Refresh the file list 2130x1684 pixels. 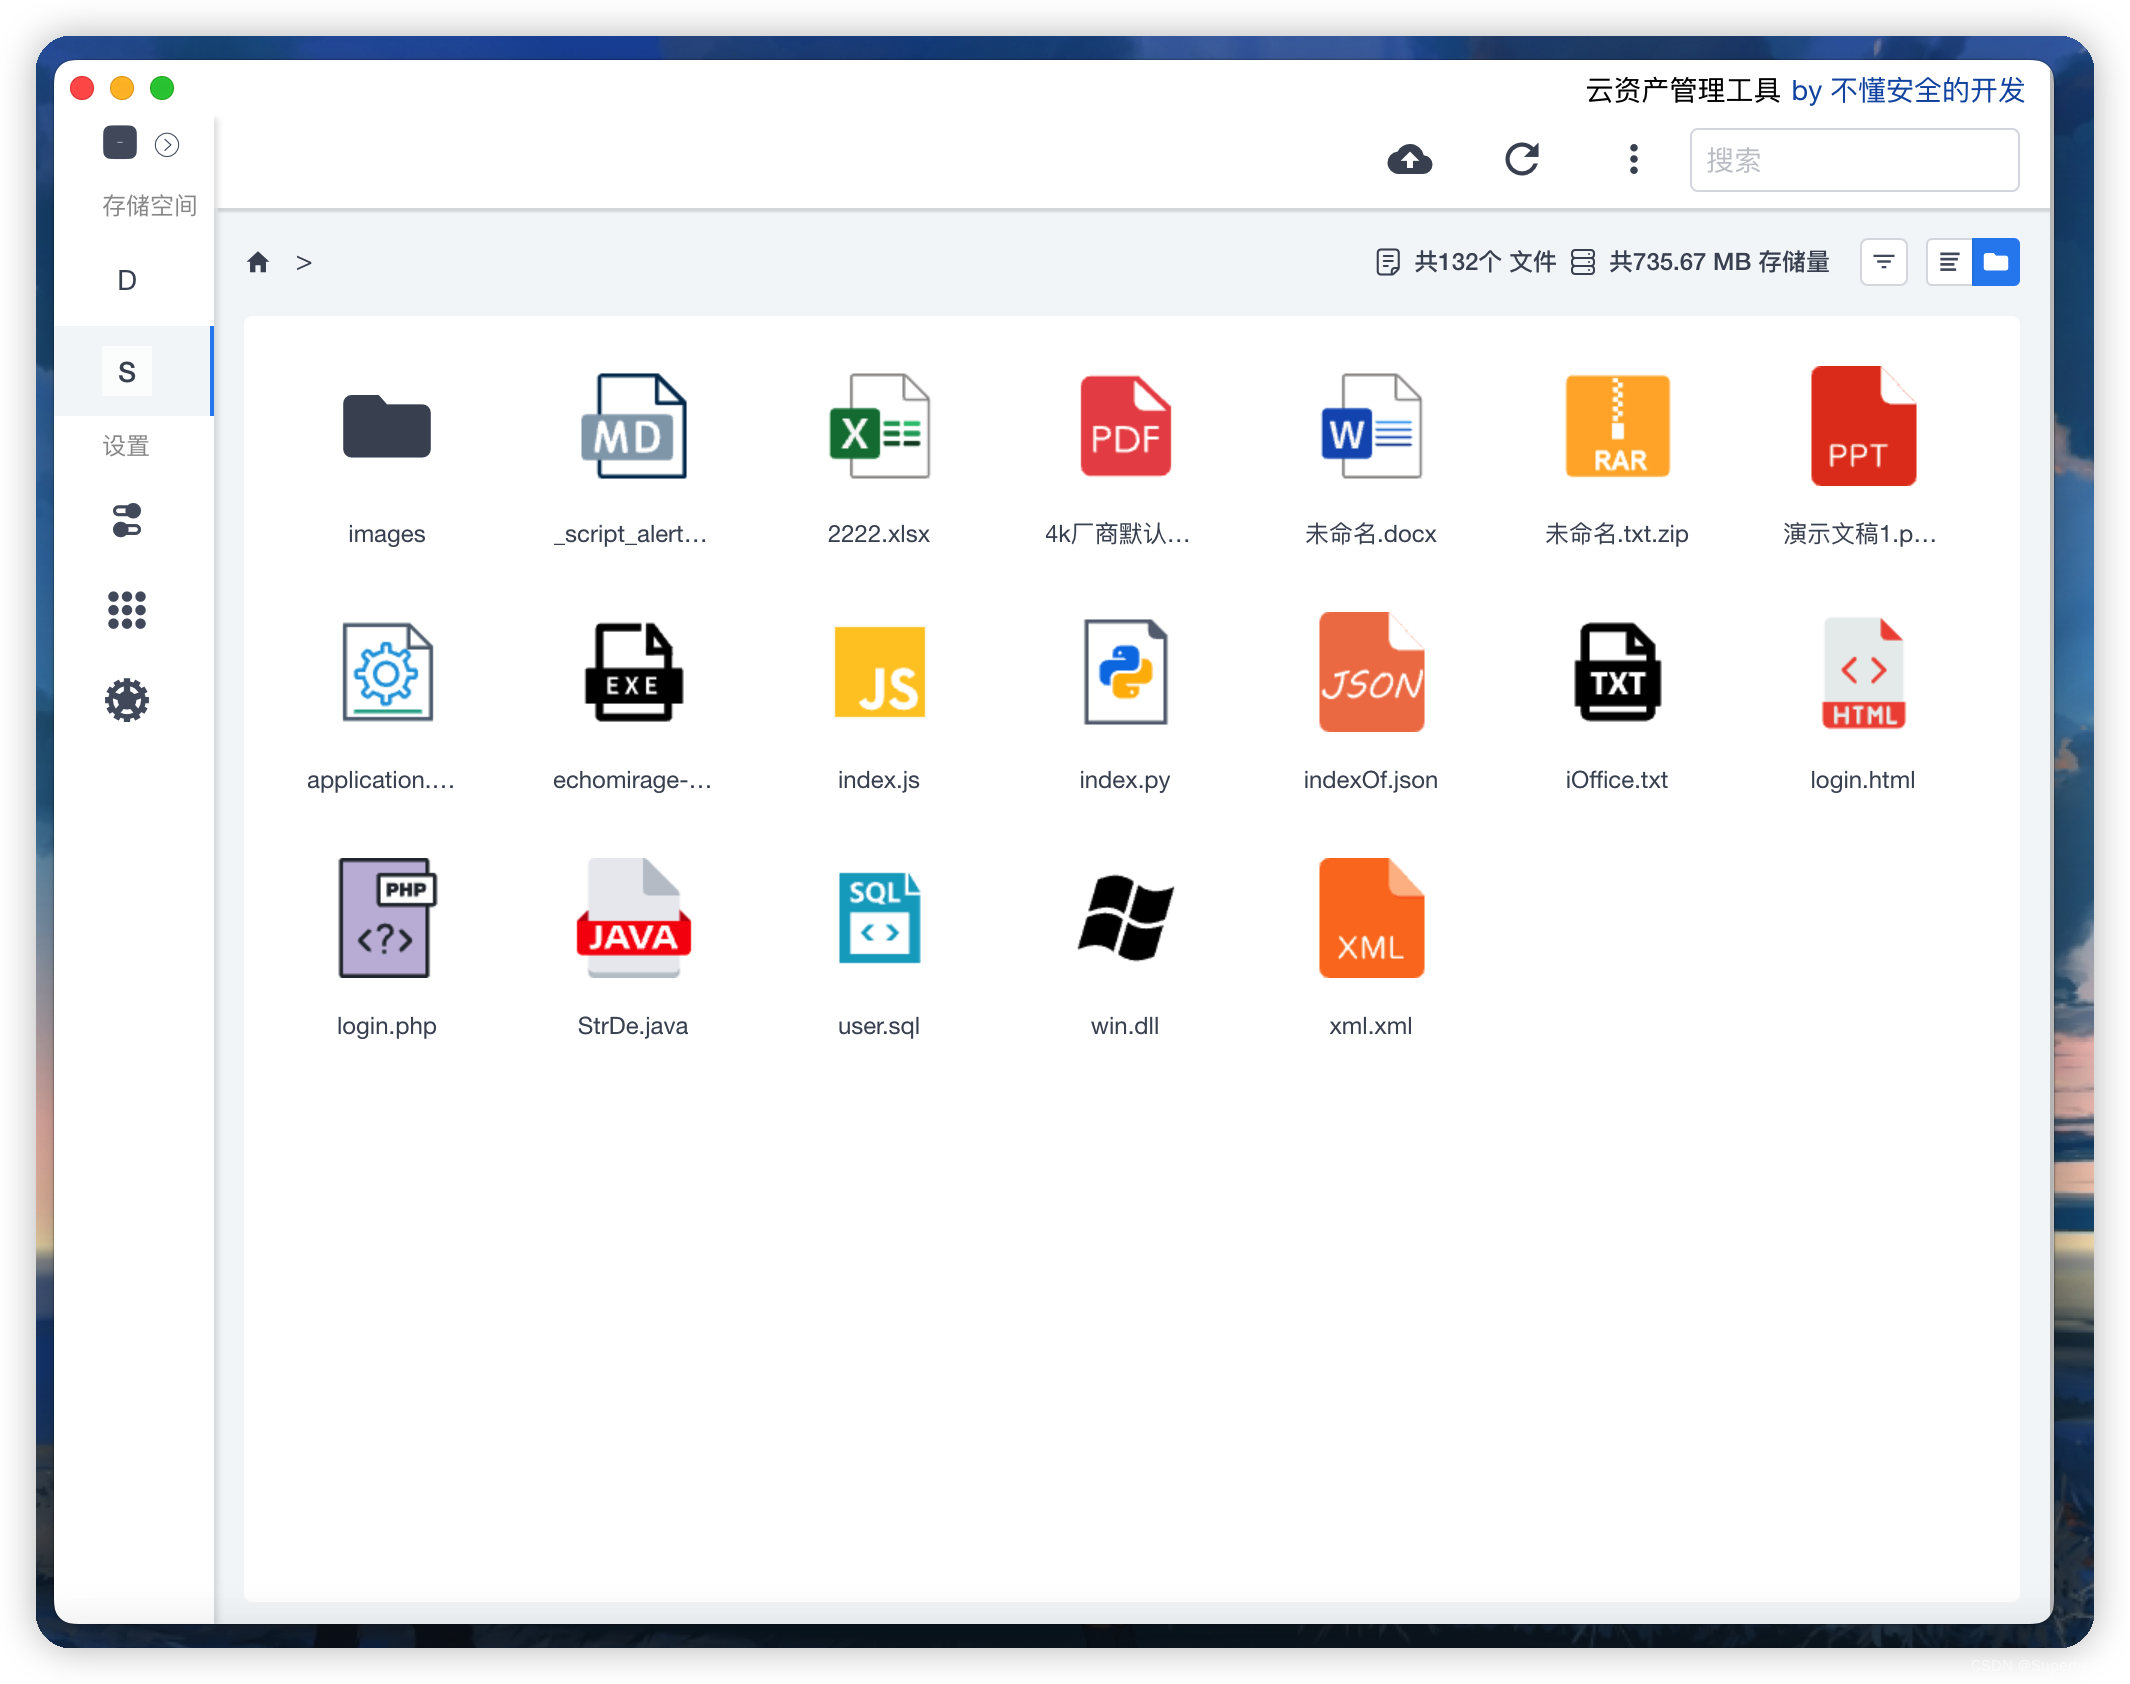(1521, 159)
